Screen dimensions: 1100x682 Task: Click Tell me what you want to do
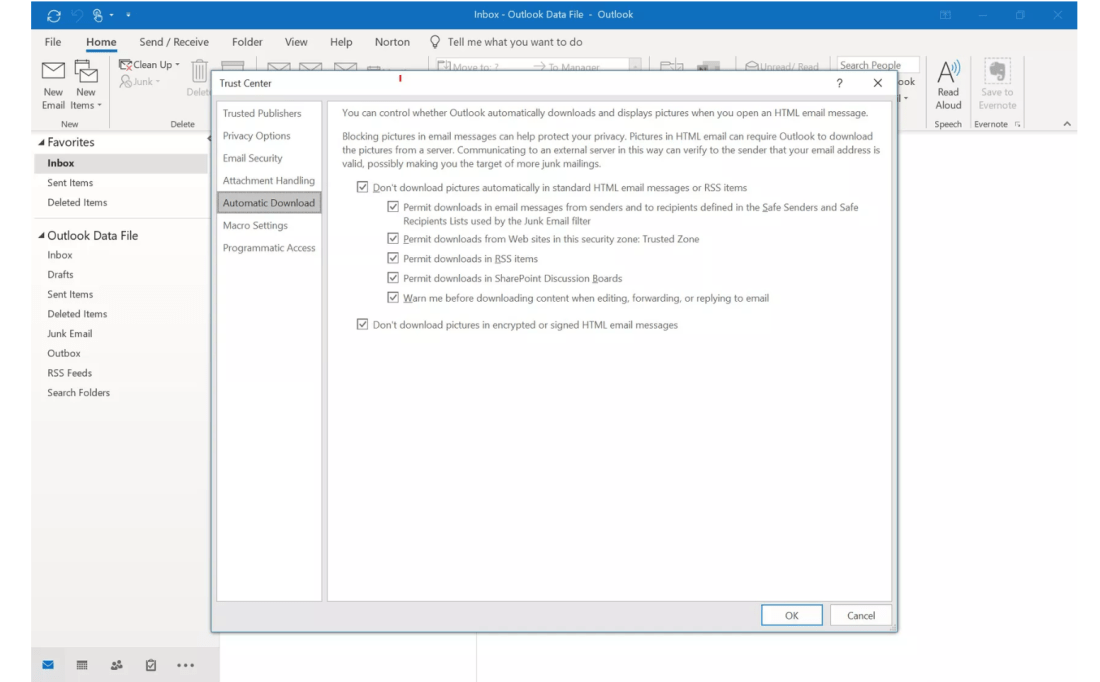[x=515, y=42]
